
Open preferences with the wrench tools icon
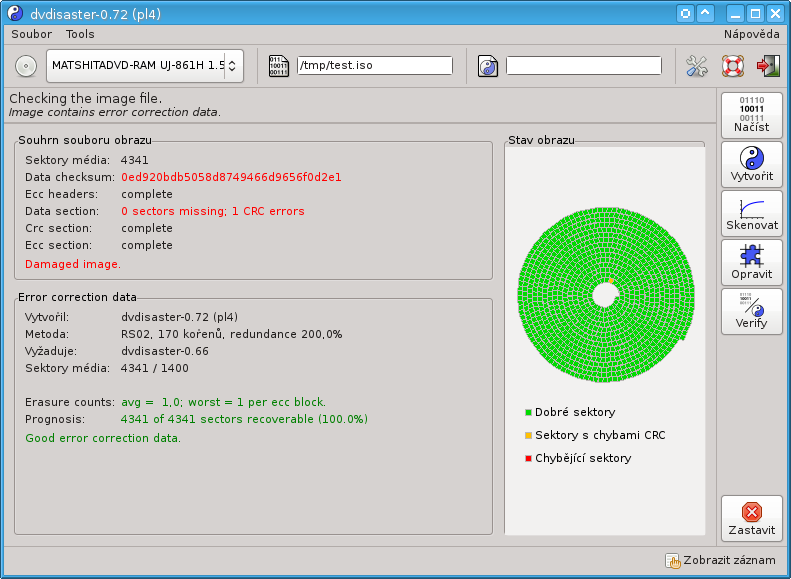coord(697,66)
